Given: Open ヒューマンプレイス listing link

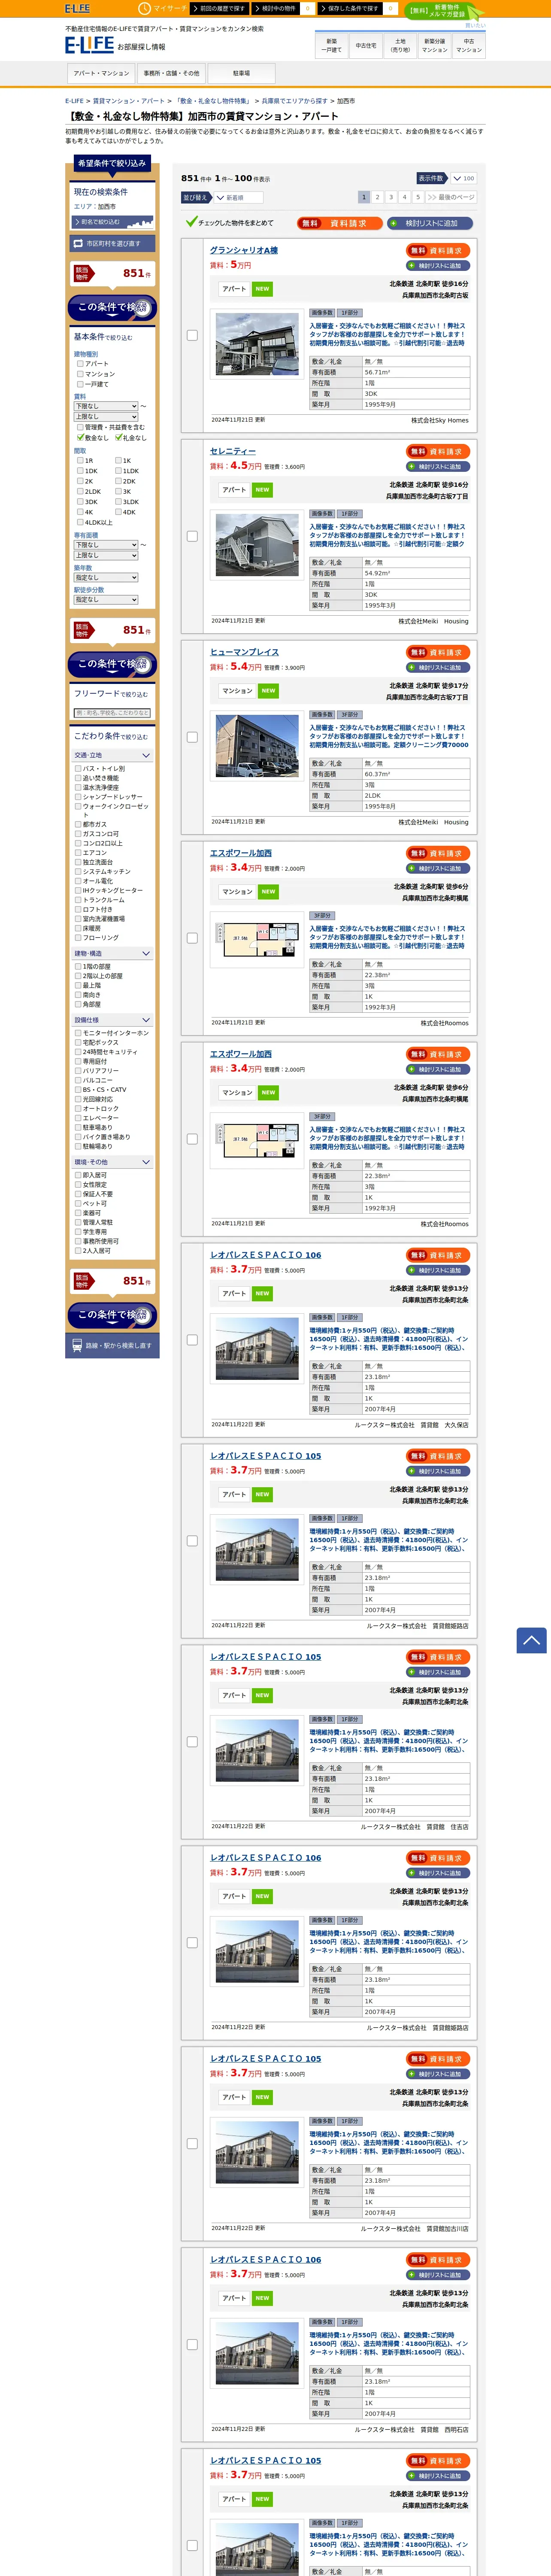Looking at the screenshot, I should tap(244, 652).
